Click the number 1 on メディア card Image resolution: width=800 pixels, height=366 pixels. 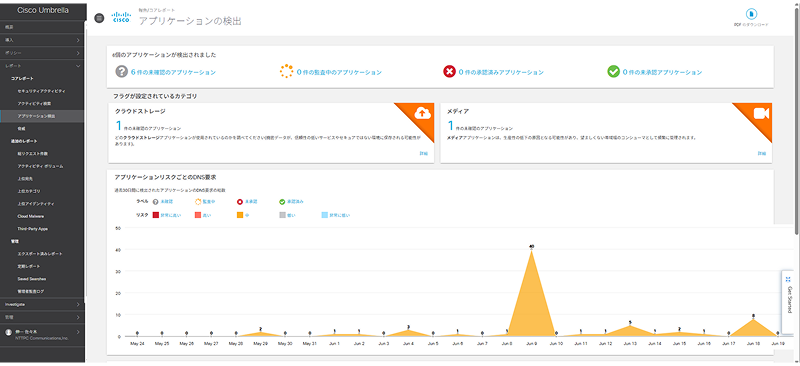pyautogui.click(x=451, y=126)
